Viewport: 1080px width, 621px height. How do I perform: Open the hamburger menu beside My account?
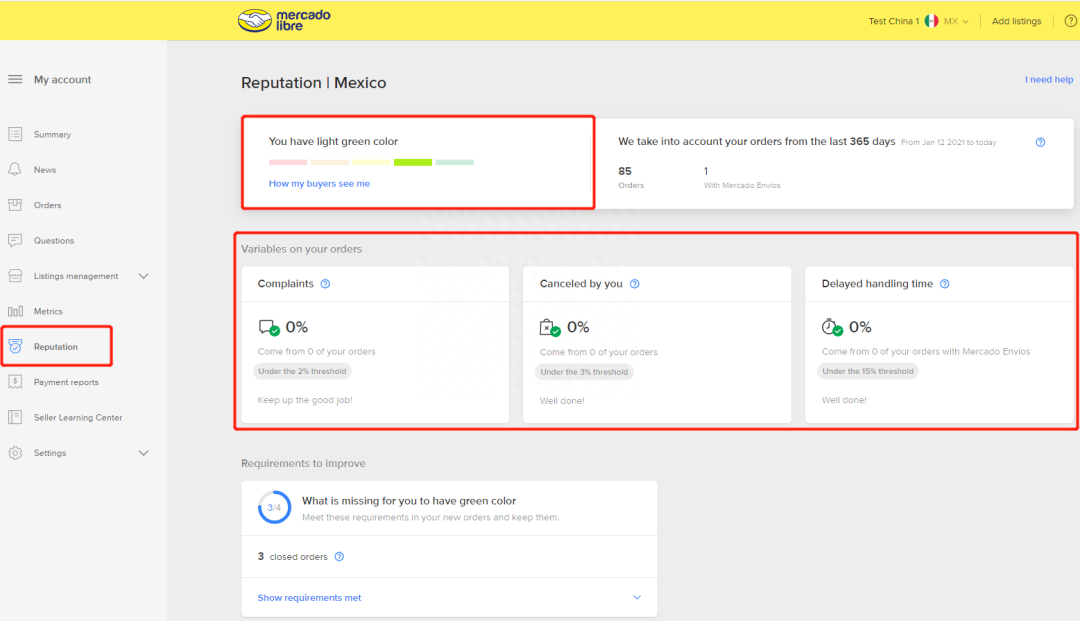[x=15, y=79]
